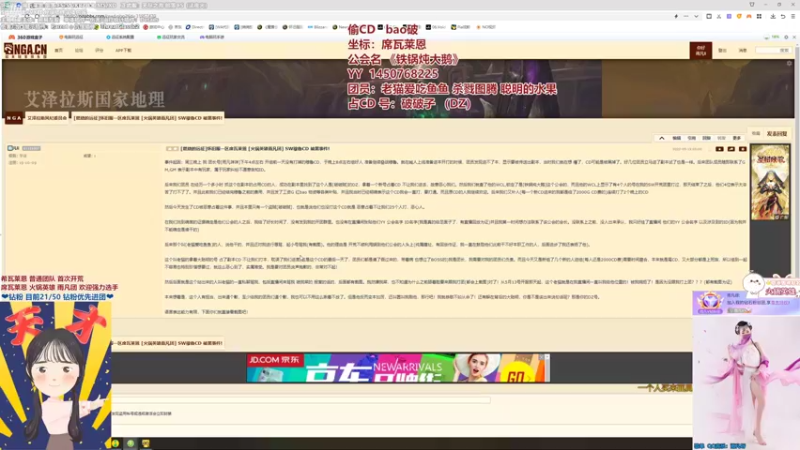Open the 艾泽拉斯国家地理 breadcrumb tab

(x=47, y=118)
